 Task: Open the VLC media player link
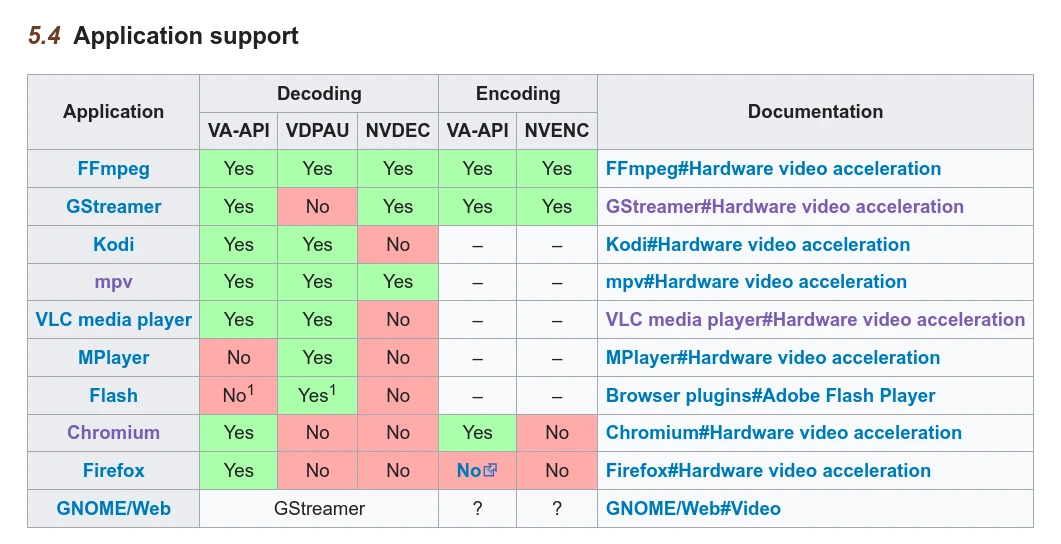pyautogui.click(x=113, y=320)
